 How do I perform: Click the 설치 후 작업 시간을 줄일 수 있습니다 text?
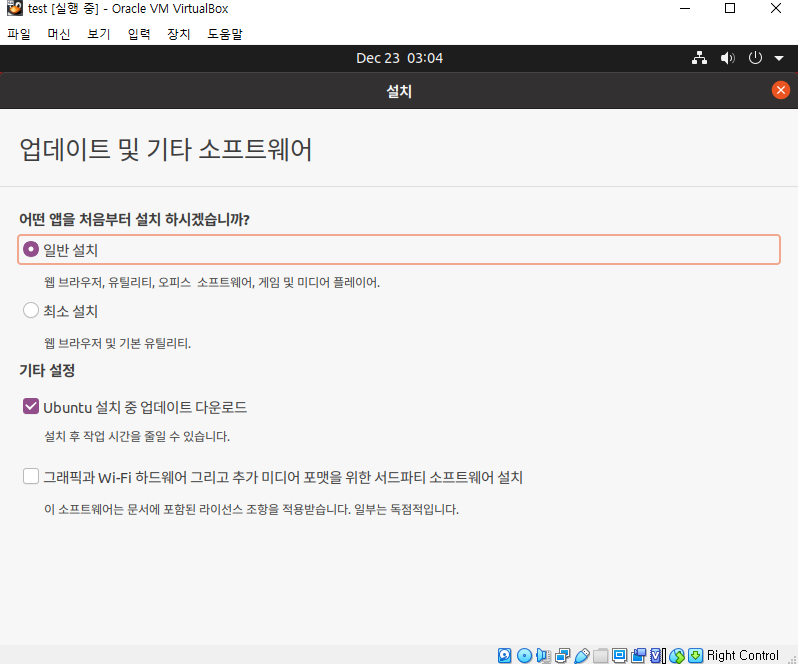click(137, 436)
